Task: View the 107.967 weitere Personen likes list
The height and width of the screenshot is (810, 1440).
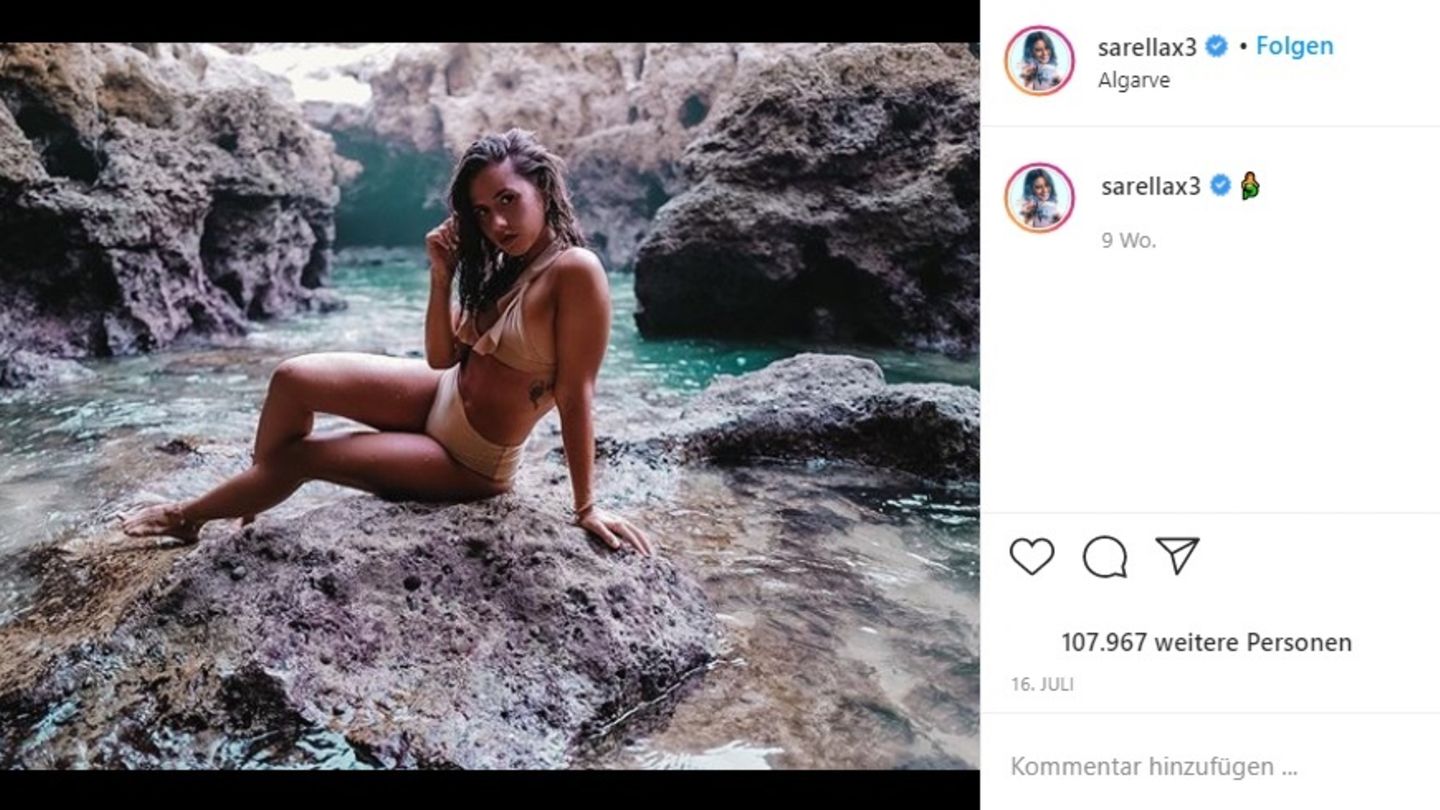Action: click(x=1206, y=642)
